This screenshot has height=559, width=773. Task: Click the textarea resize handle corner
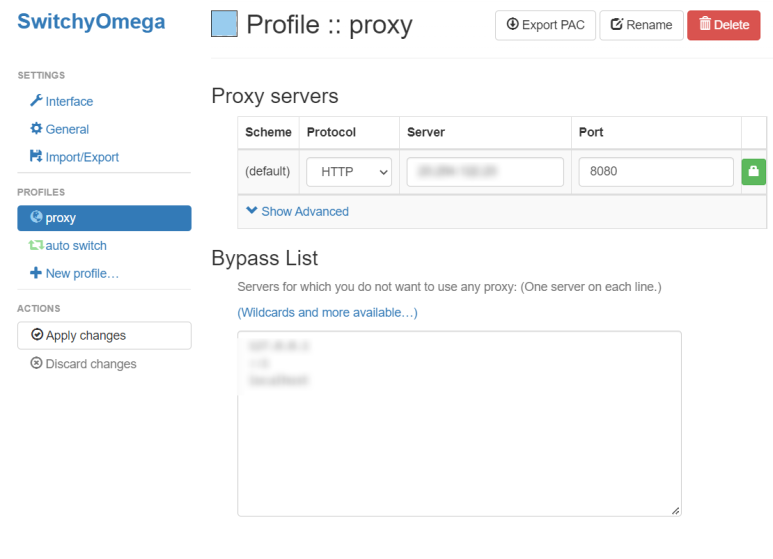(675, 511)
